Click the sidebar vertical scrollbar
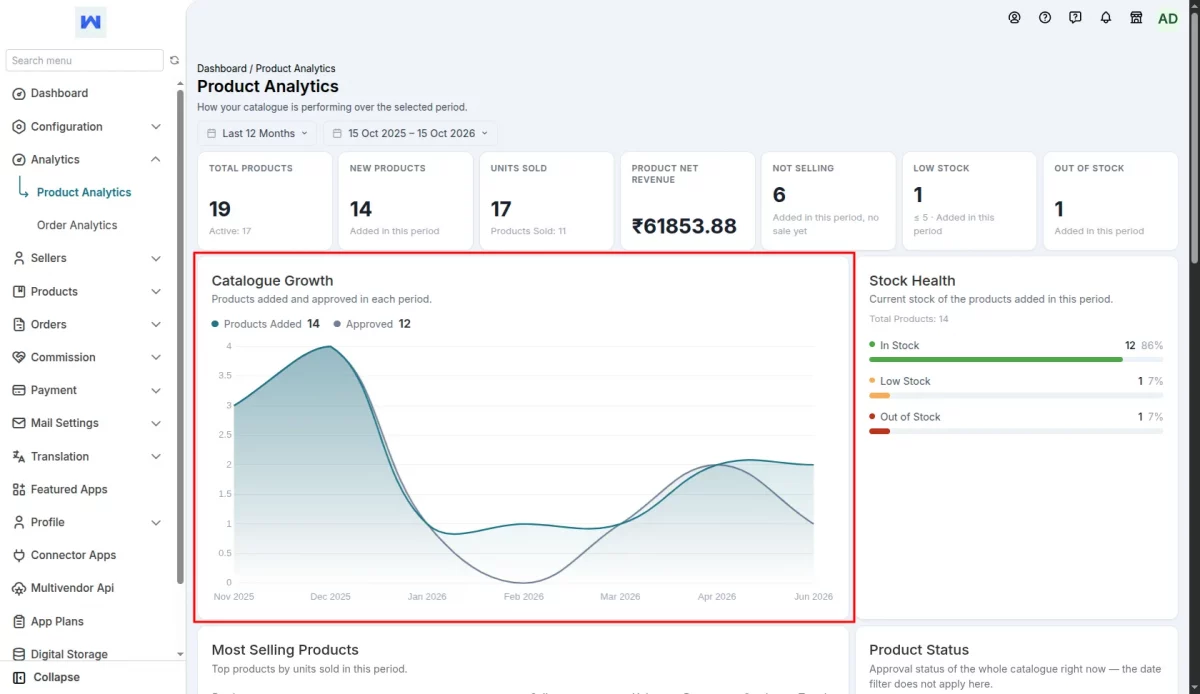 [x=180, y=335]
